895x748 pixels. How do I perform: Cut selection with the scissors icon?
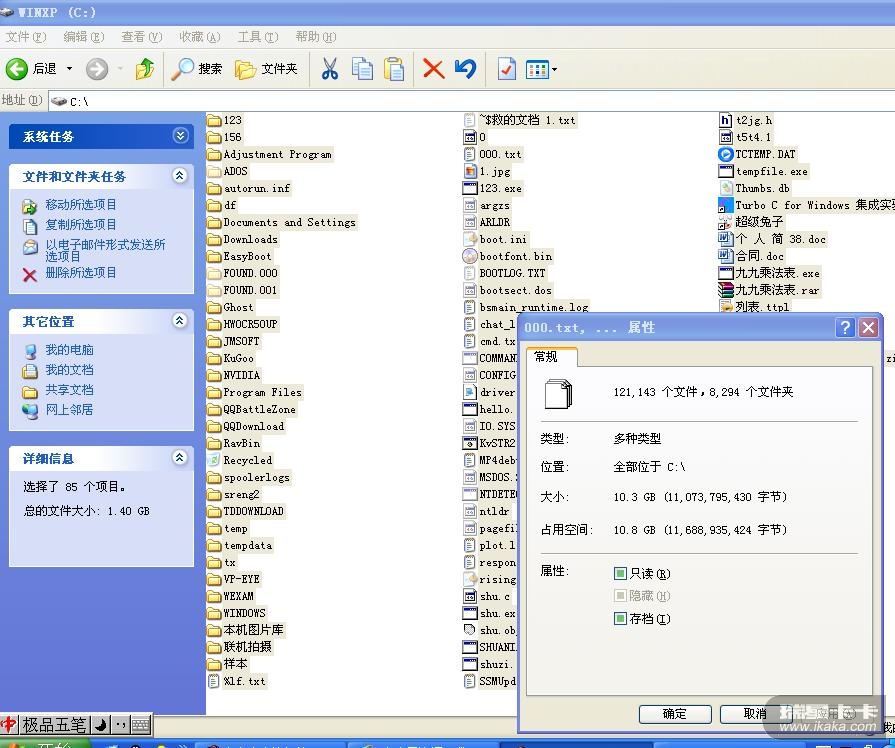329,69
